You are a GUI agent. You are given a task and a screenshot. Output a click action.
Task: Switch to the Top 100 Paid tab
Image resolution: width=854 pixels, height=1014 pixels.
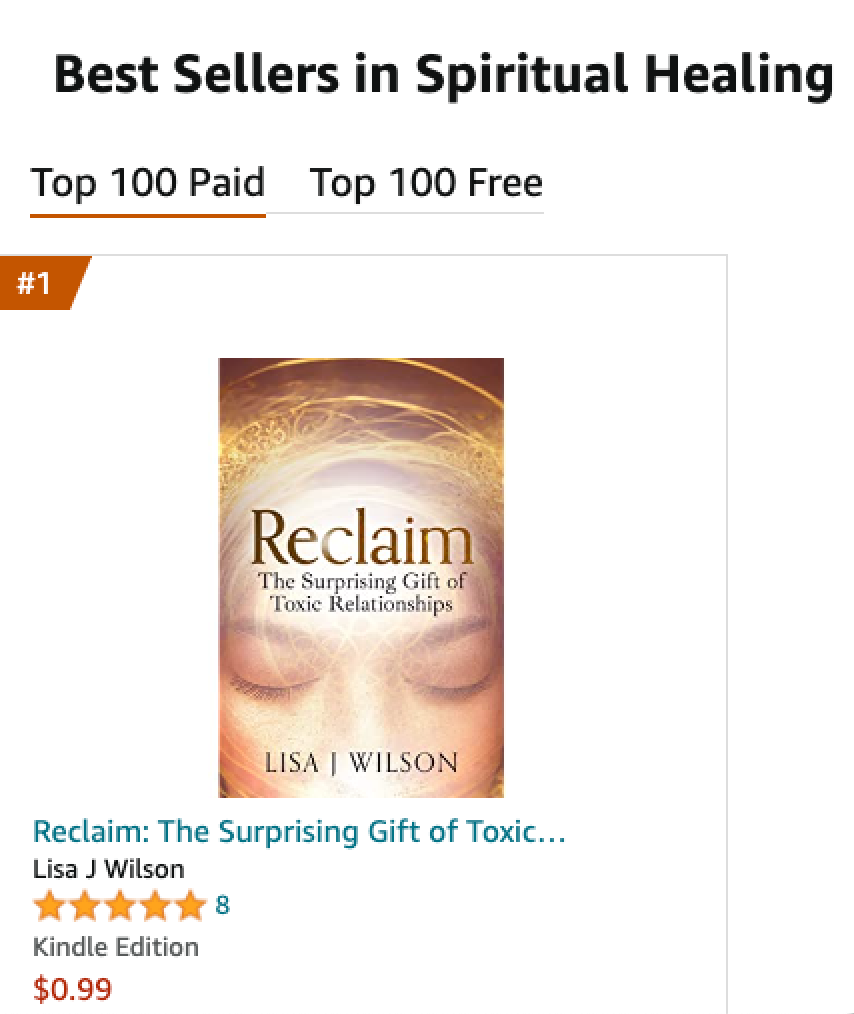pyautogui.click(x=148, y=183)
